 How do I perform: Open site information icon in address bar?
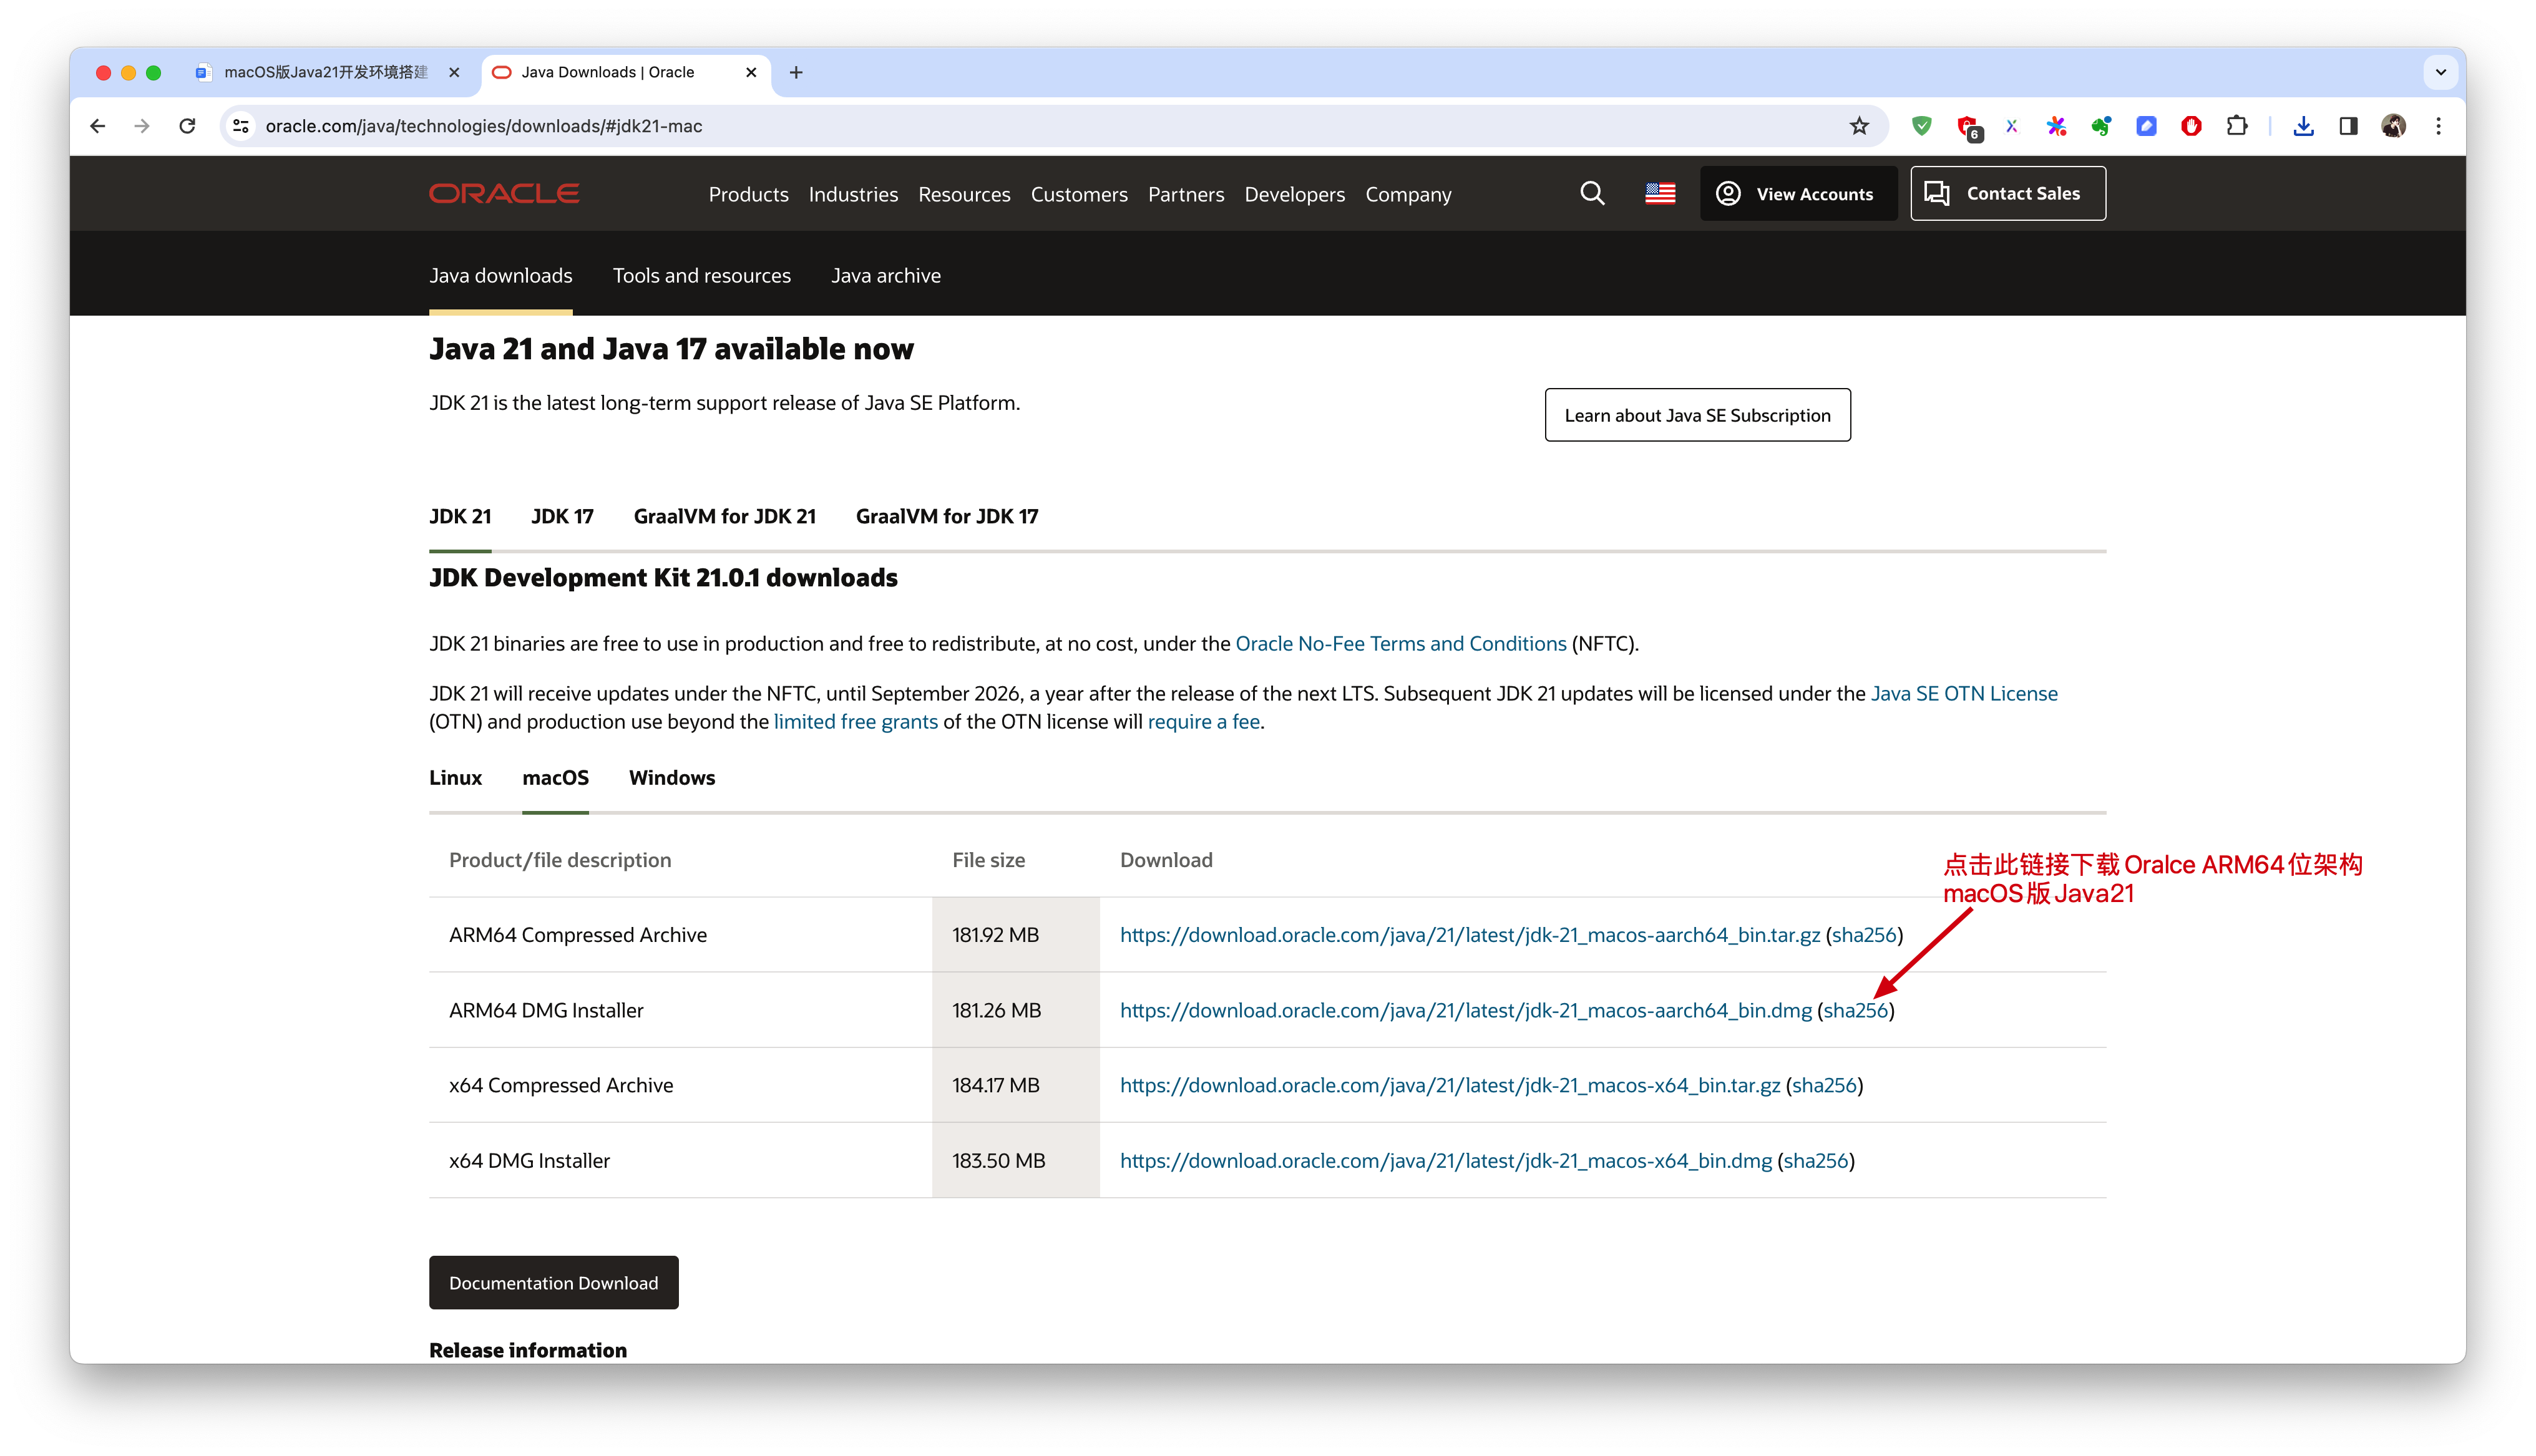coord(241,126)
